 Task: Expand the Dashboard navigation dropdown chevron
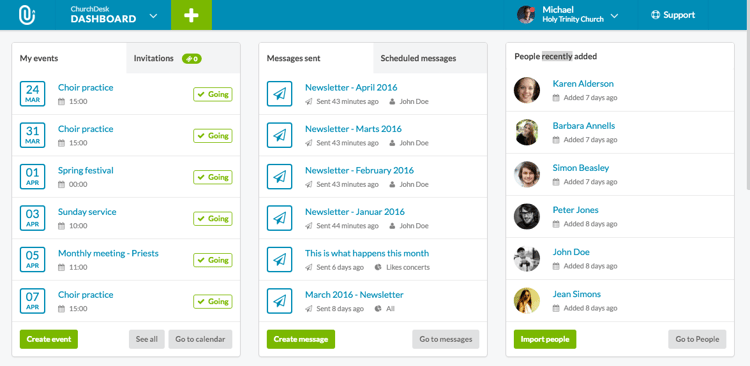point(153,15)
